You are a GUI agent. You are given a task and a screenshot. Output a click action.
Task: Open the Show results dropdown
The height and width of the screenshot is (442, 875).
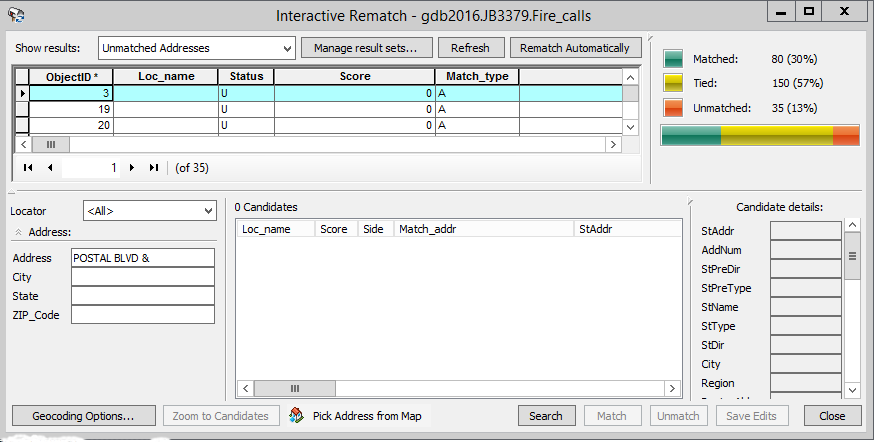pyautogui.click(x=287, y=49)
